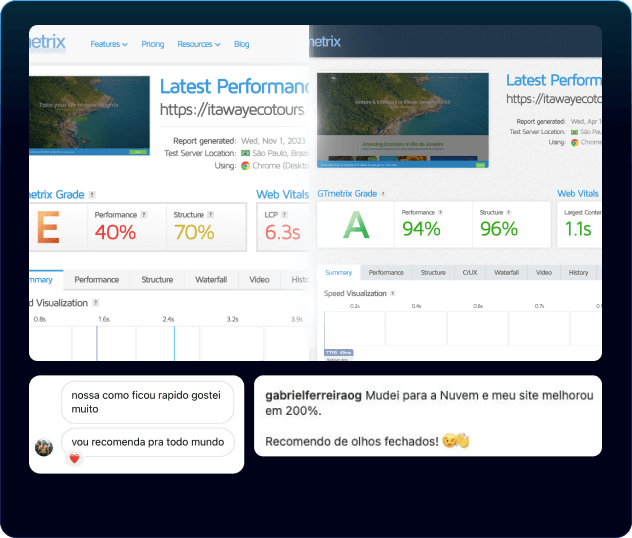This screenshot has width=632, height=538.
Task: Click the left report URL itawayecotours
Action: coord(232,109)
